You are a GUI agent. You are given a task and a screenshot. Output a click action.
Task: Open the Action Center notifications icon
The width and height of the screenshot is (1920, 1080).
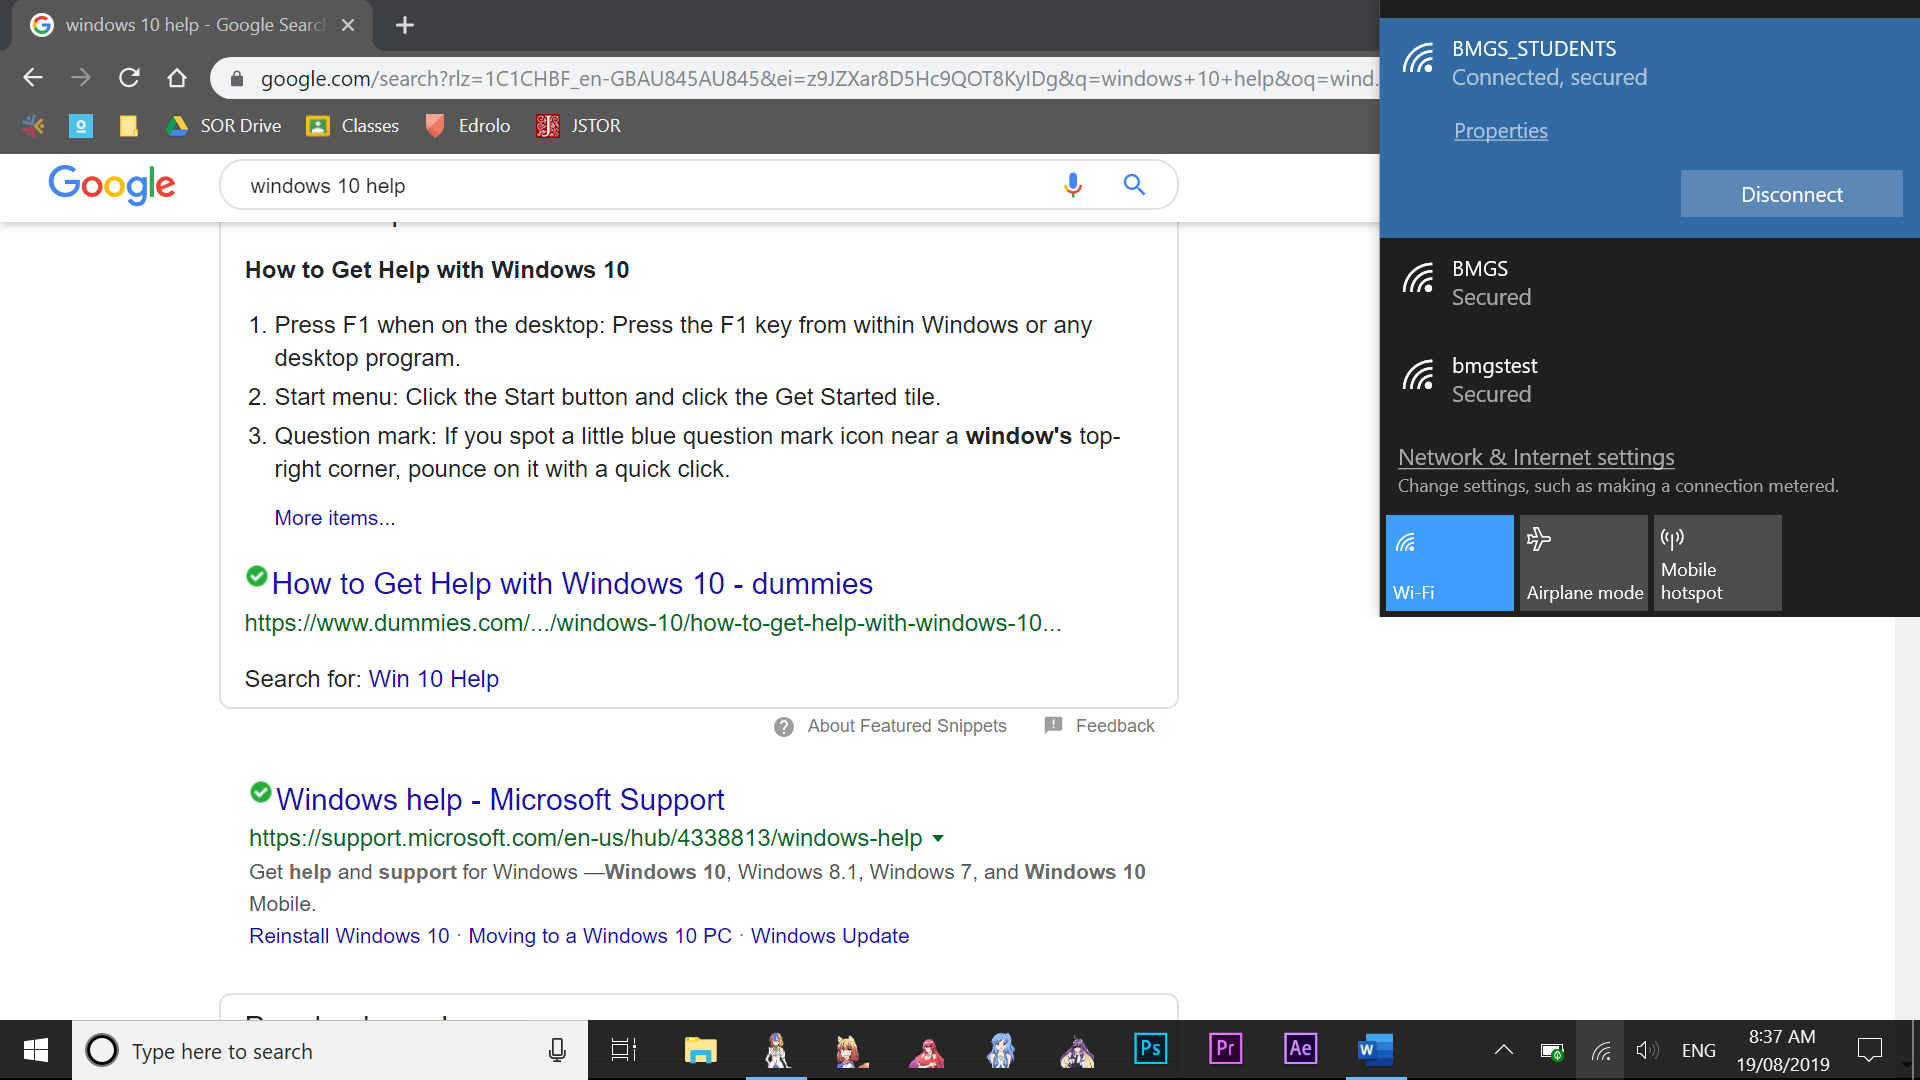(1869, 1050)
